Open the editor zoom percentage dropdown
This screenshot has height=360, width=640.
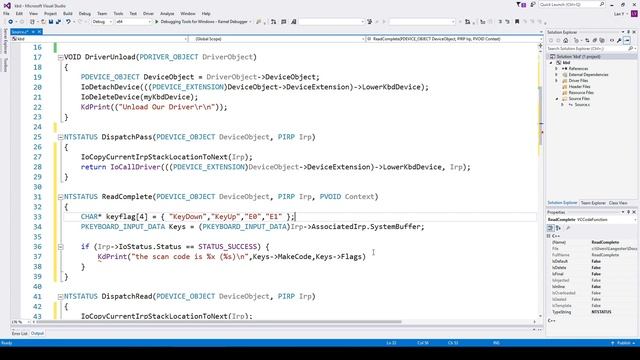point(20,322)
